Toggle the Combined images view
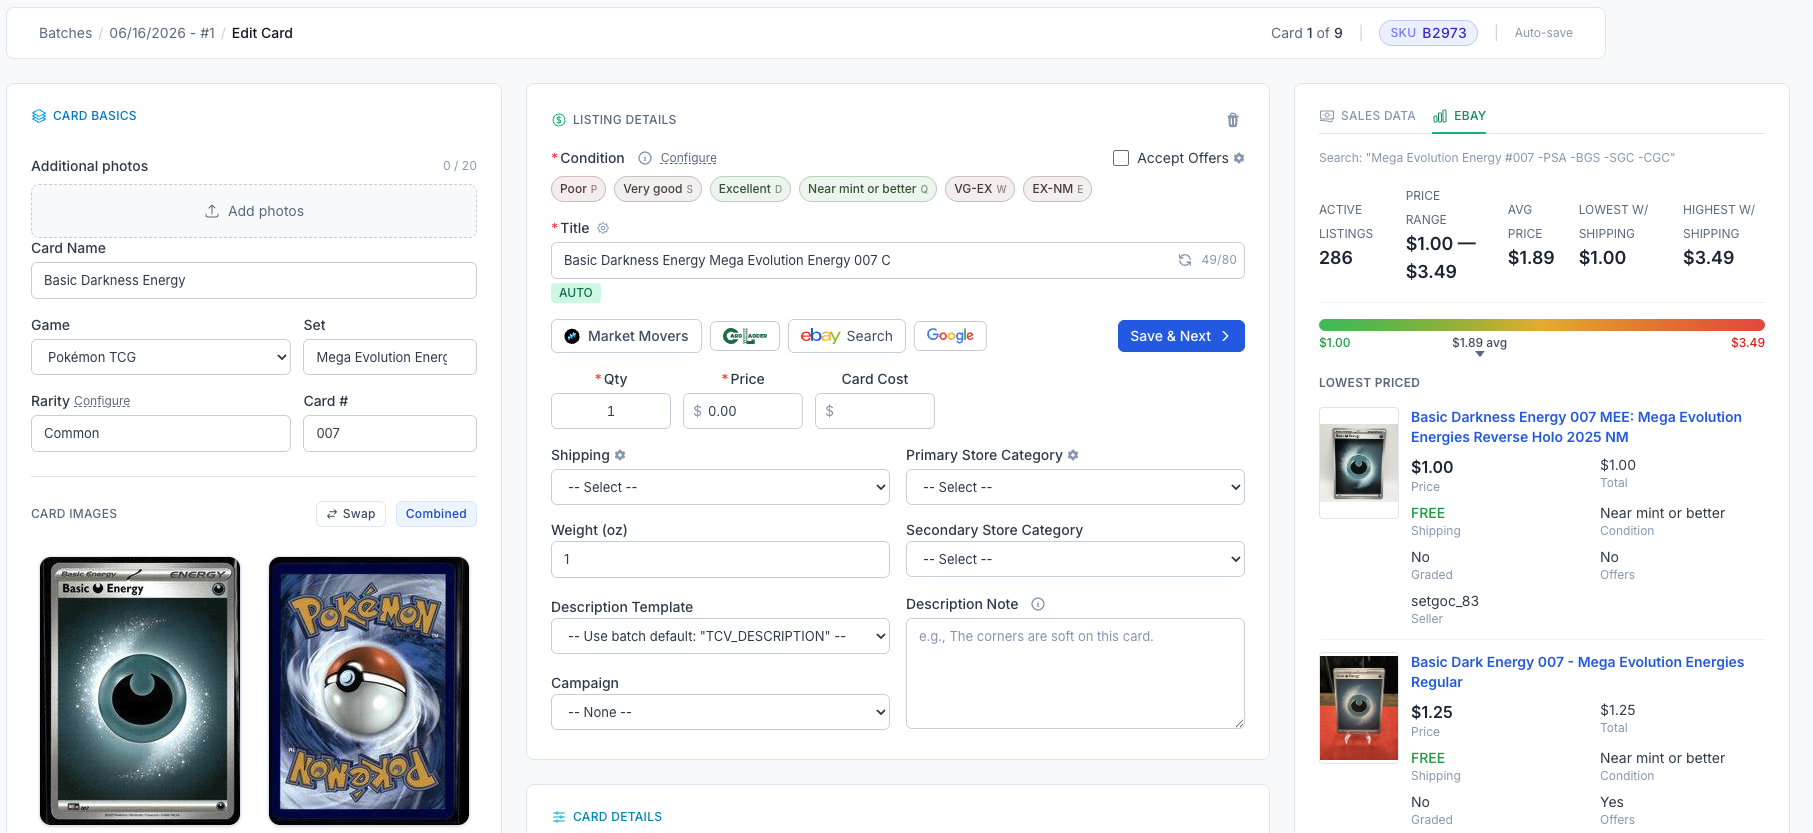Viewport: 1813px width, 833px height. (x=436, y=514)
